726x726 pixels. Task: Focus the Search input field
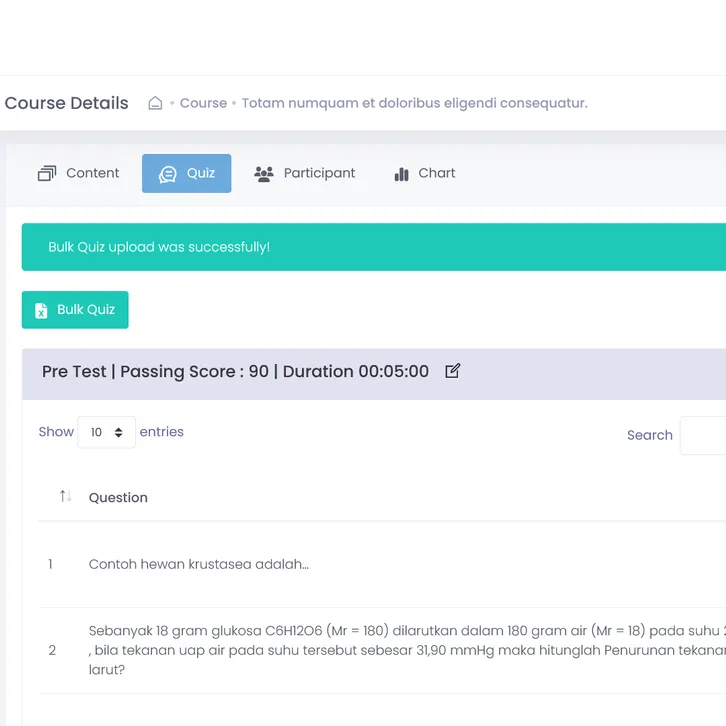(703, 435)
